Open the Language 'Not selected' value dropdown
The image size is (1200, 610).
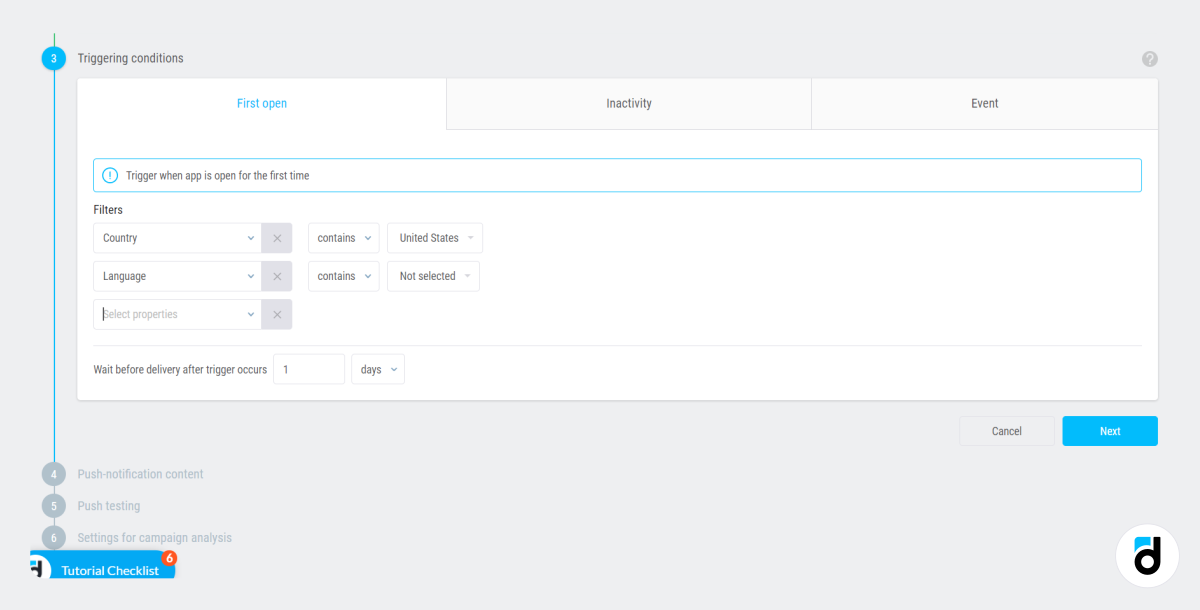point(433,276)
